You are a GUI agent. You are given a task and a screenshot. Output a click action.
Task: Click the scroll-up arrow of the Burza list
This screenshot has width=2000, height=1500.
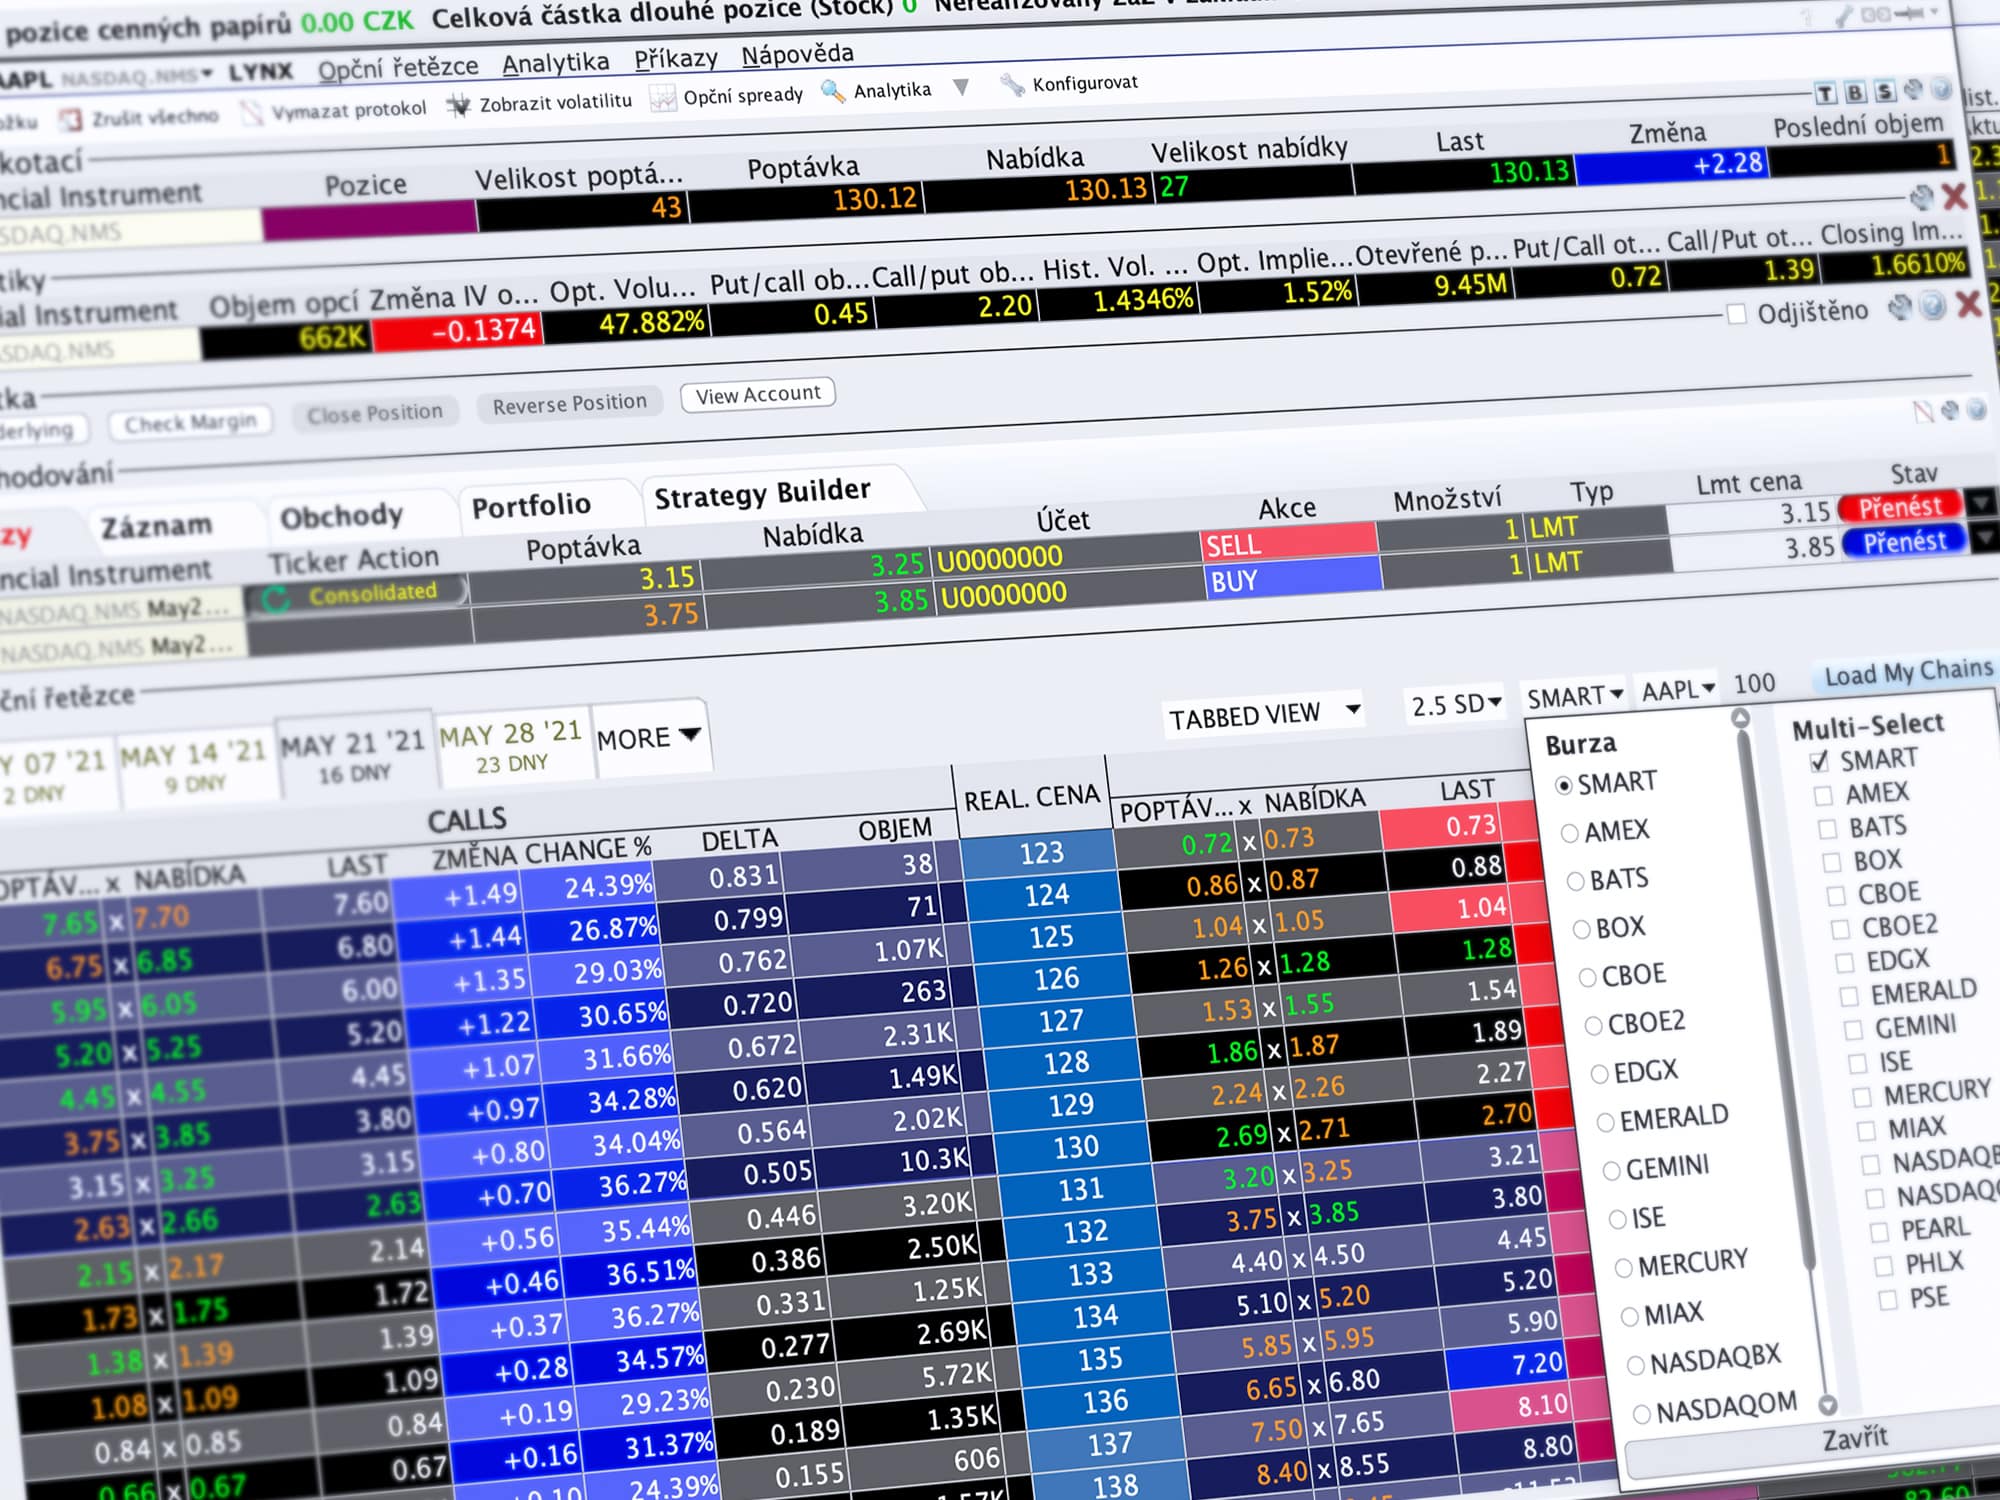click(1740, 718)
